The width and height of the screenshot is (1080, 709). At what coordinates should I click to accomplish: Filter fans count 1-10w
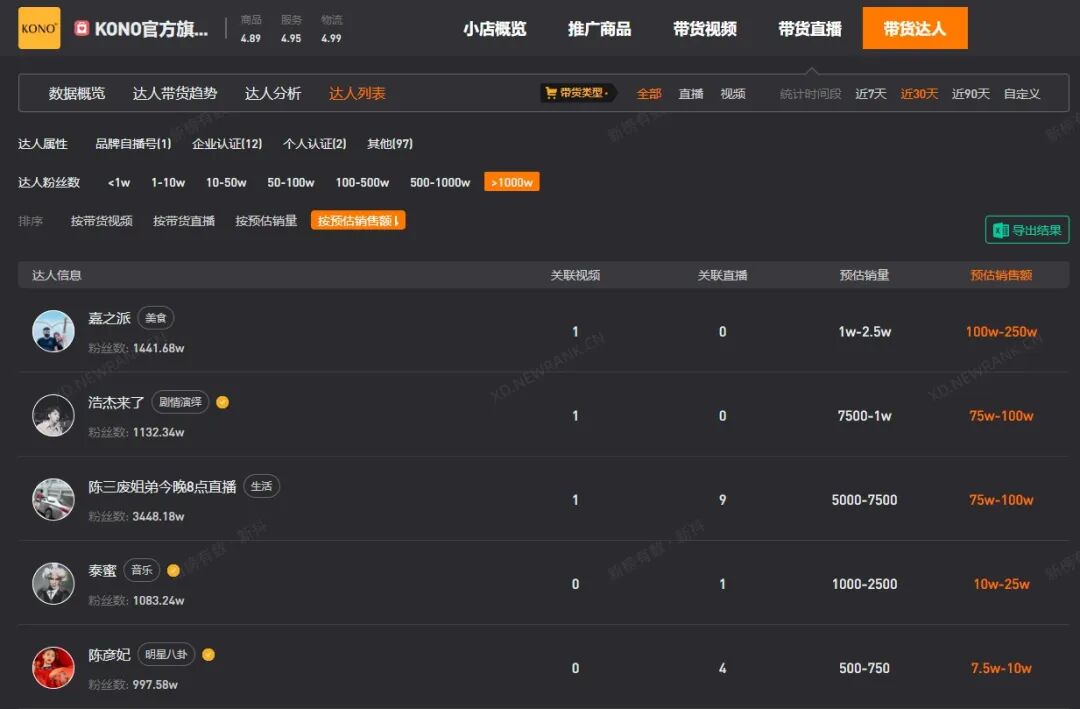coord(168,182)
